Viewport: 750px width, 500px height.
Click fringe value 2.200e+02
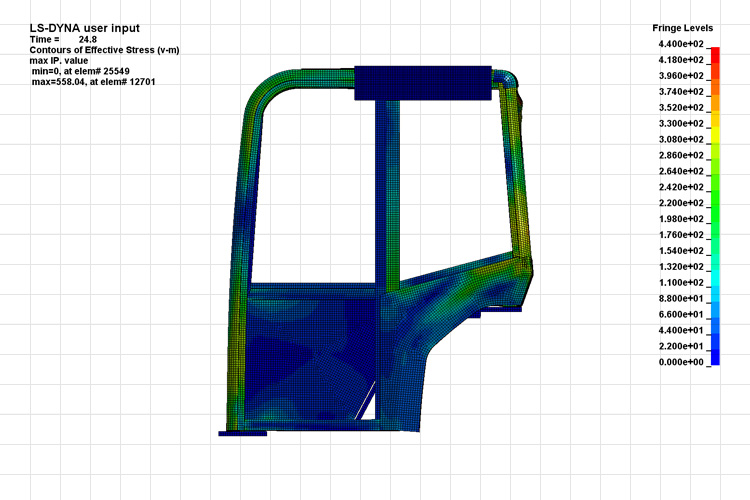point(681,203)
